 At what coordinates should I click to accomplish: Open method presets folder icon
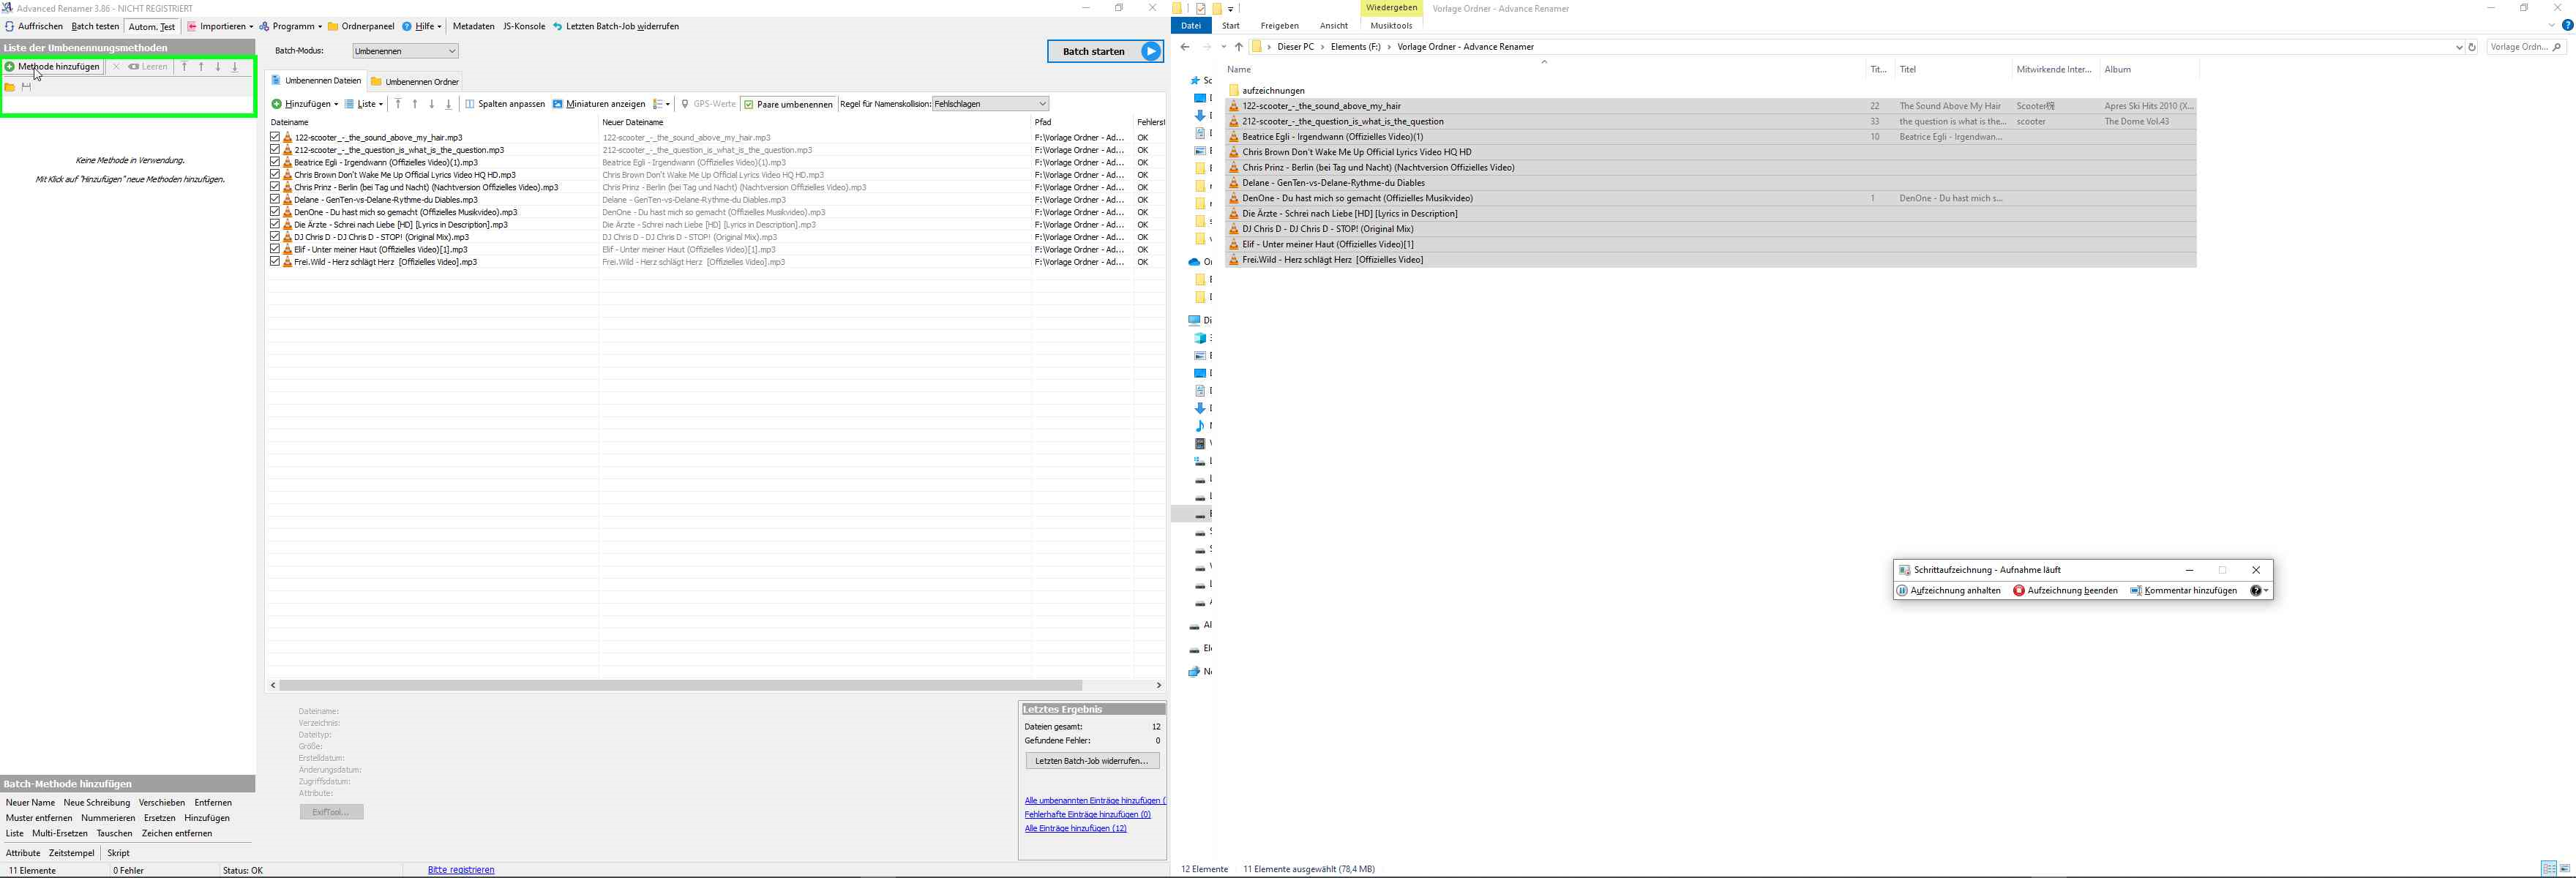click(x=10, y=87)
